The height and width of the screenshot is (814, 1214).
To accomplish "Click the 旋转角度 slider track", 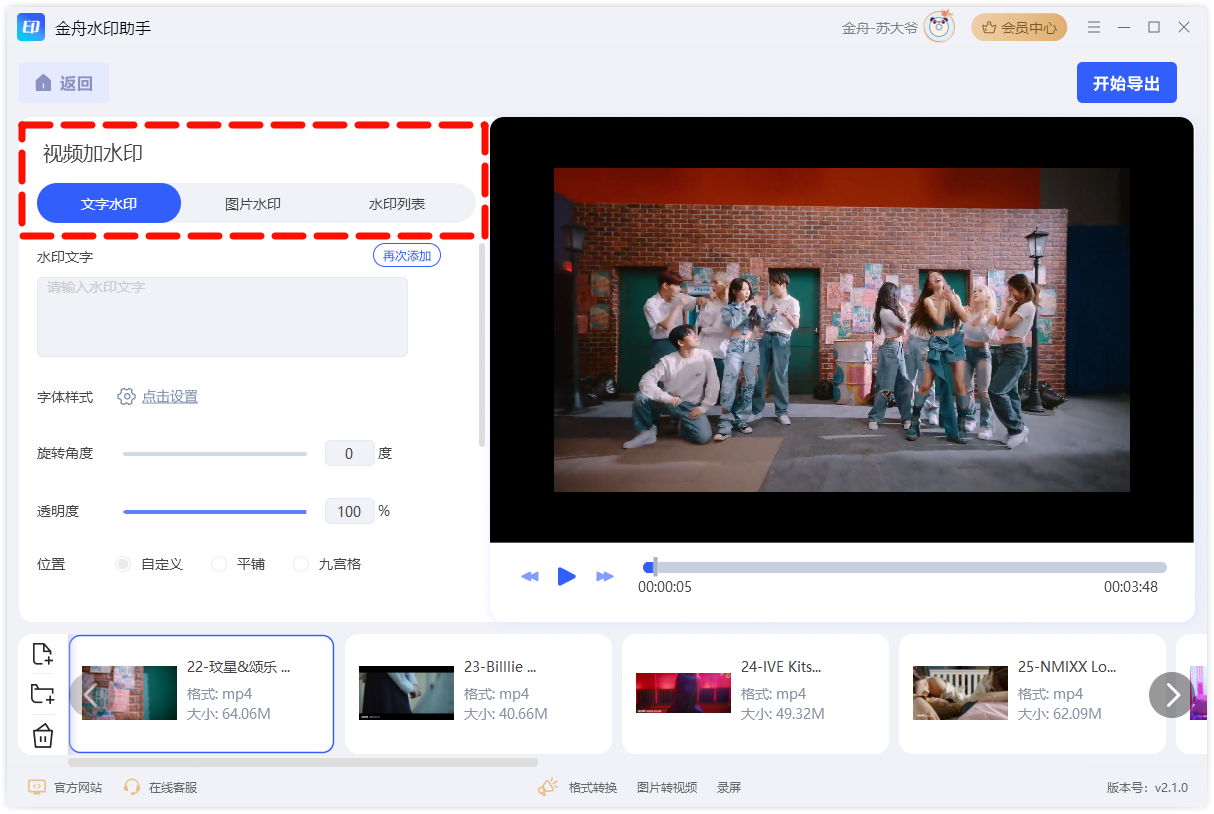I will click(215, 454).
